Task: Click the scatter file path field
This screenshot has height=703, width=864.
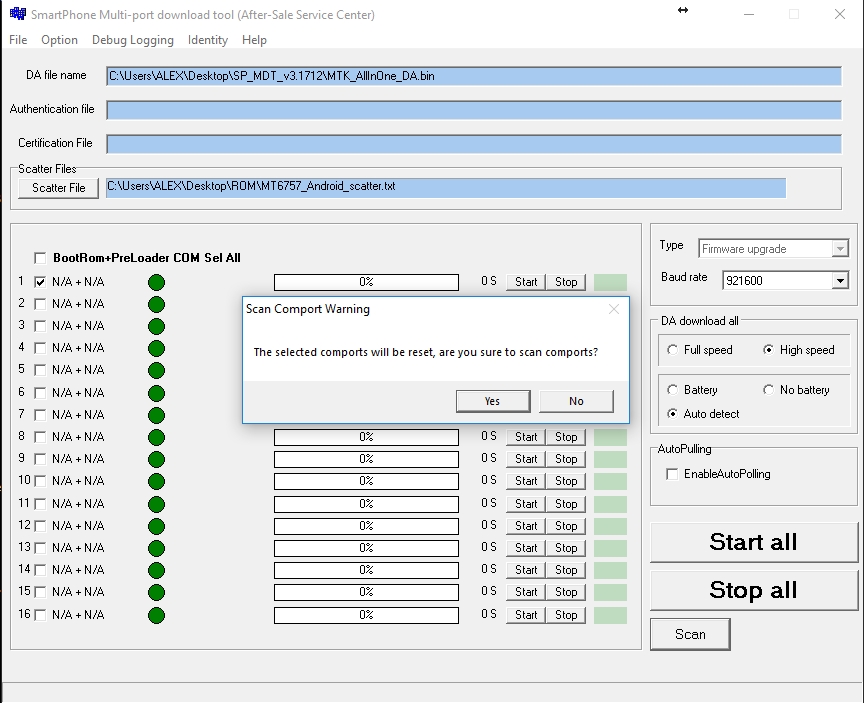Action: click(446, 187)
